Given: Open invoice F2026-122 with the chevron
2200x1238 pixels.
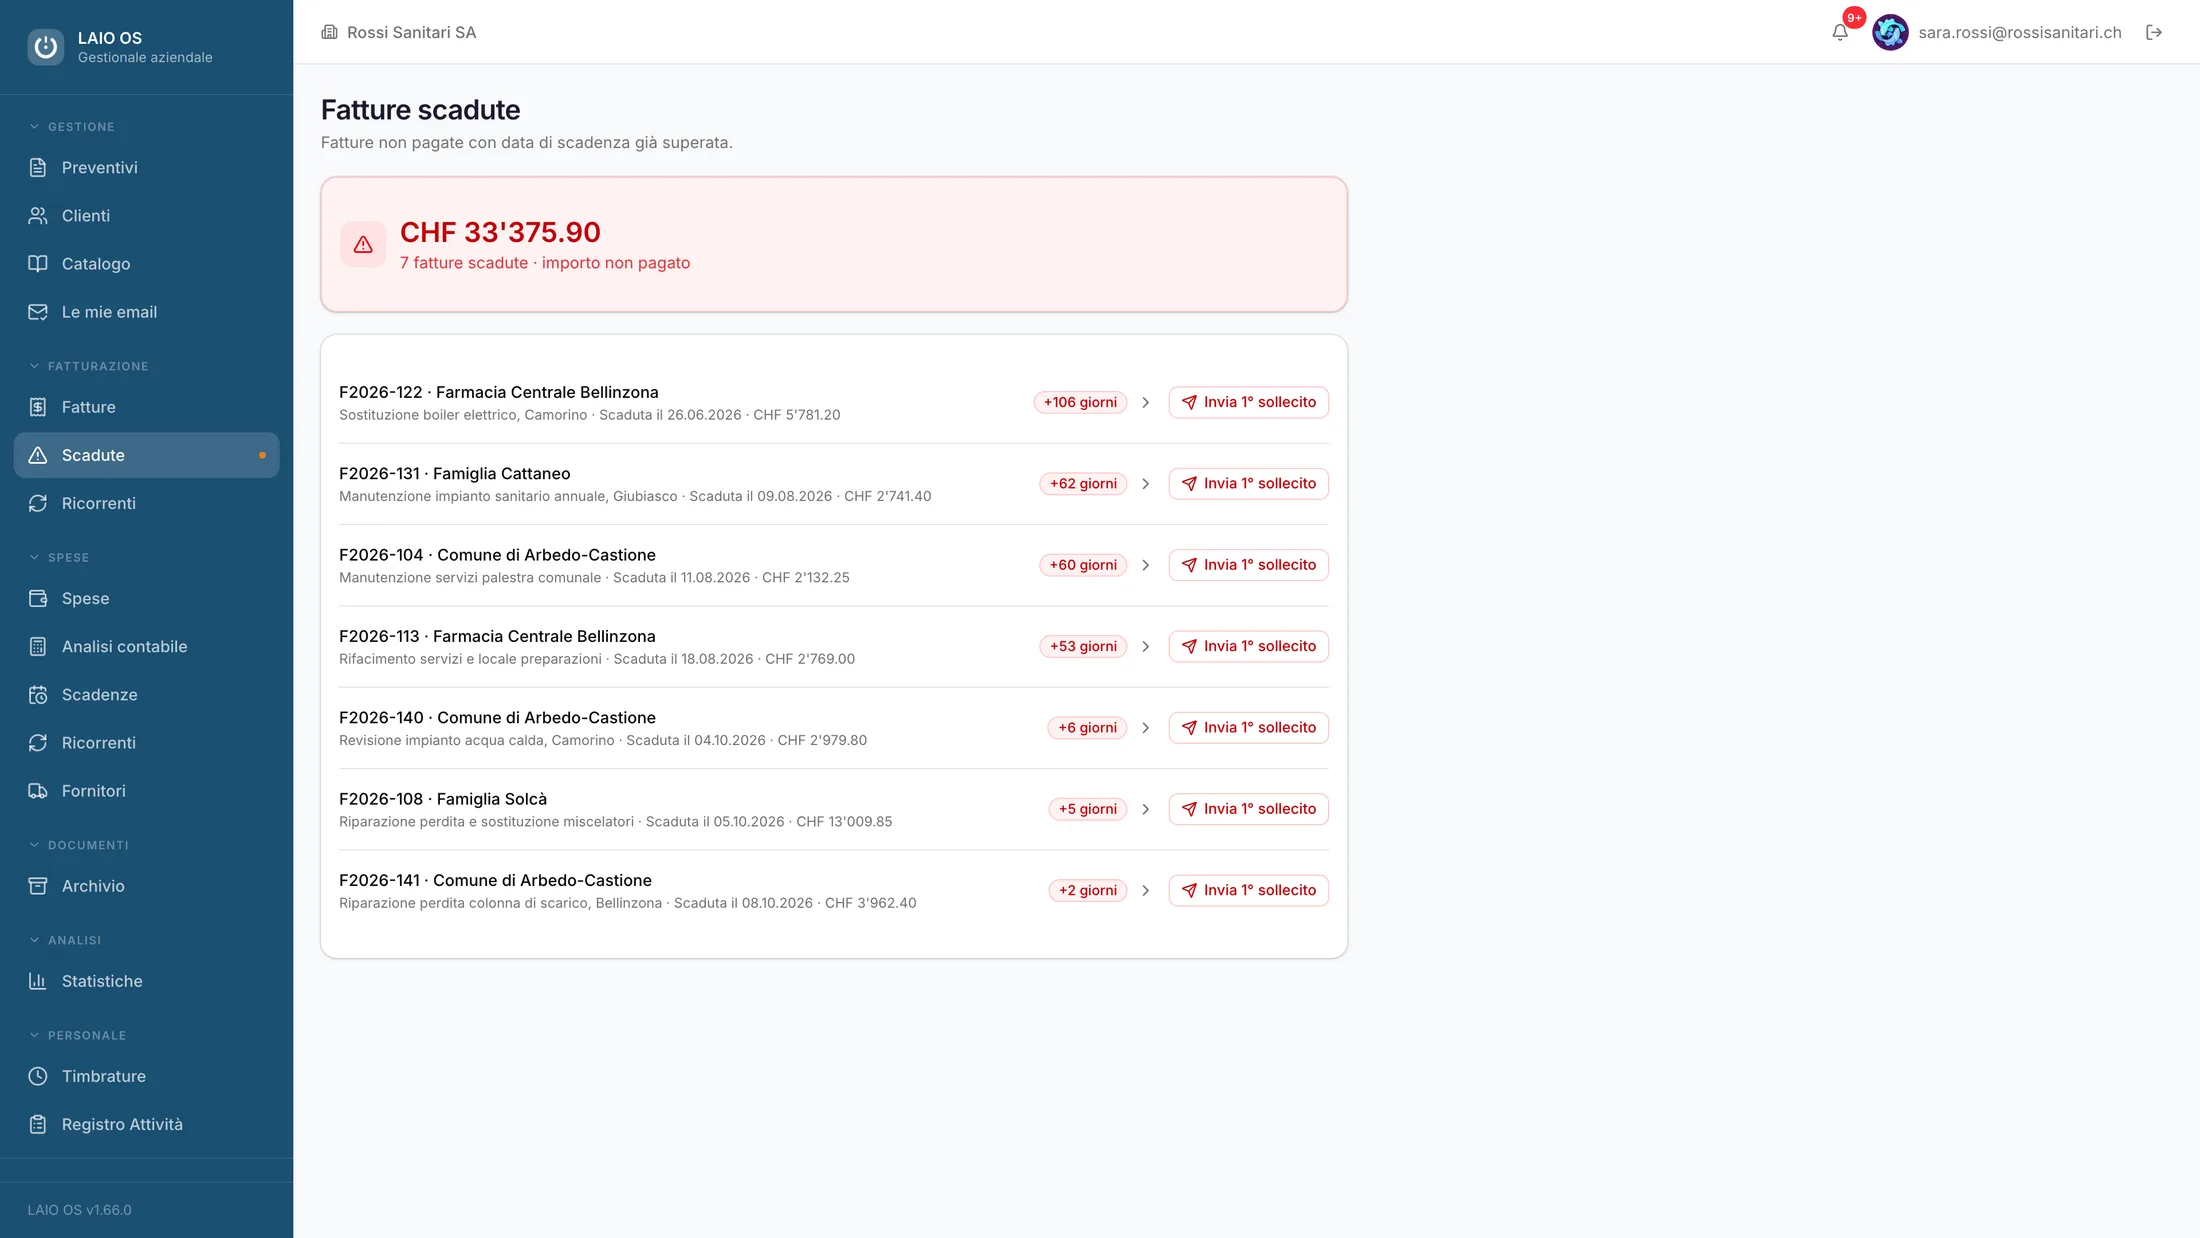Looking at the screenshot, I should (1145, 402).
